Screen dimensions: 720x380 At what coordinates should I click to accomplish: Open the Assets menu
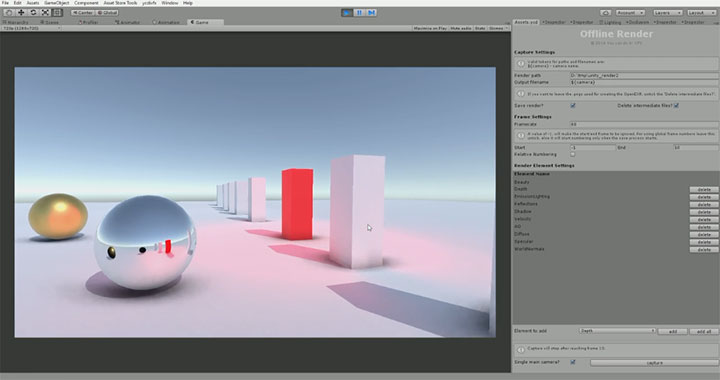(x=33, y=3)
